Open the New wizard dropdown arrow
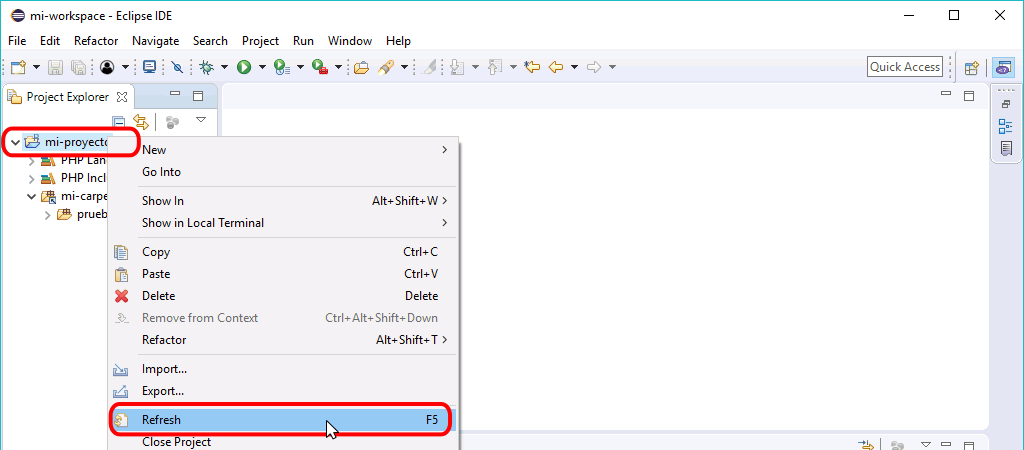The width and height of the screenshot is (1024, 450). click(x=36, y=67)
